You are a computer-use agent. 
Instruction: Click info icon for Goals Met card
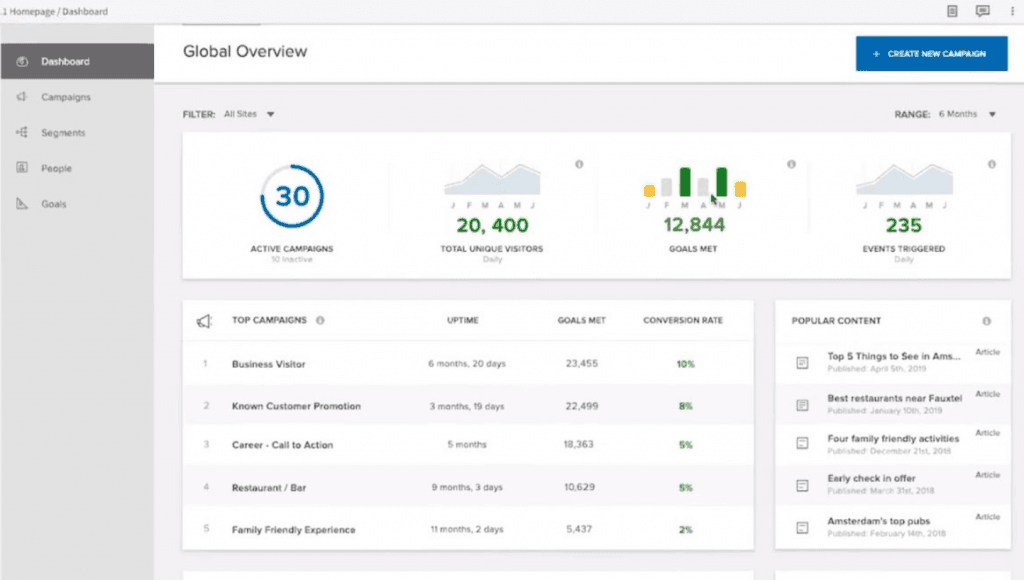click(x=791, y=164)
